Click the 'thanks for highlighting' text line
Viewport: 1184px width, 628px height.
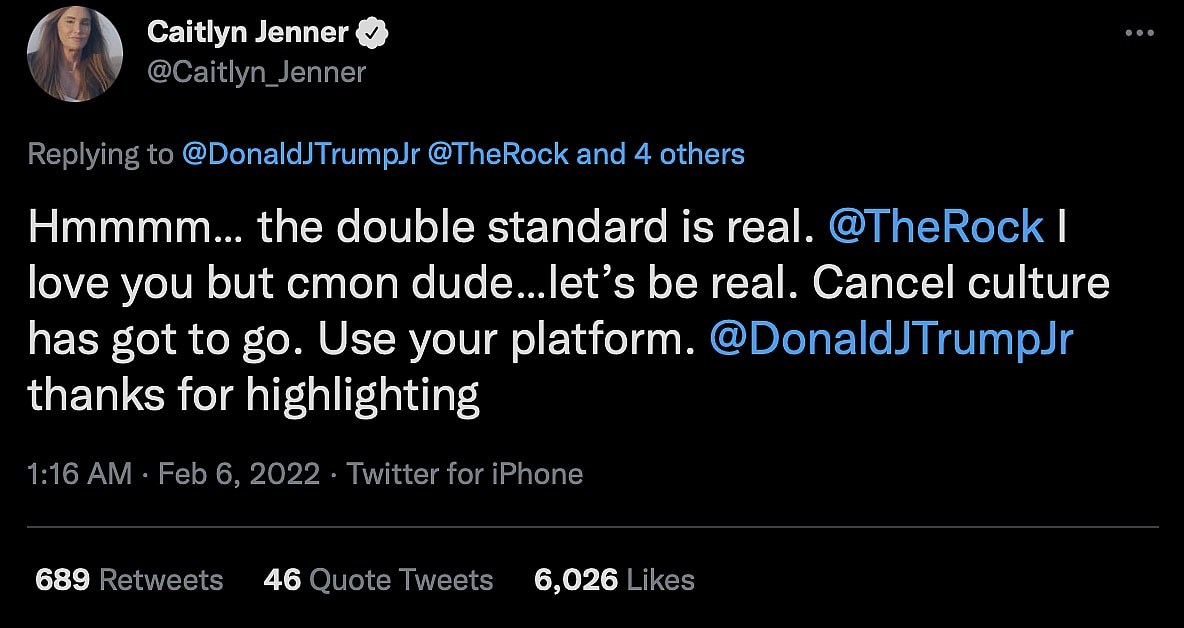[253, 396]
